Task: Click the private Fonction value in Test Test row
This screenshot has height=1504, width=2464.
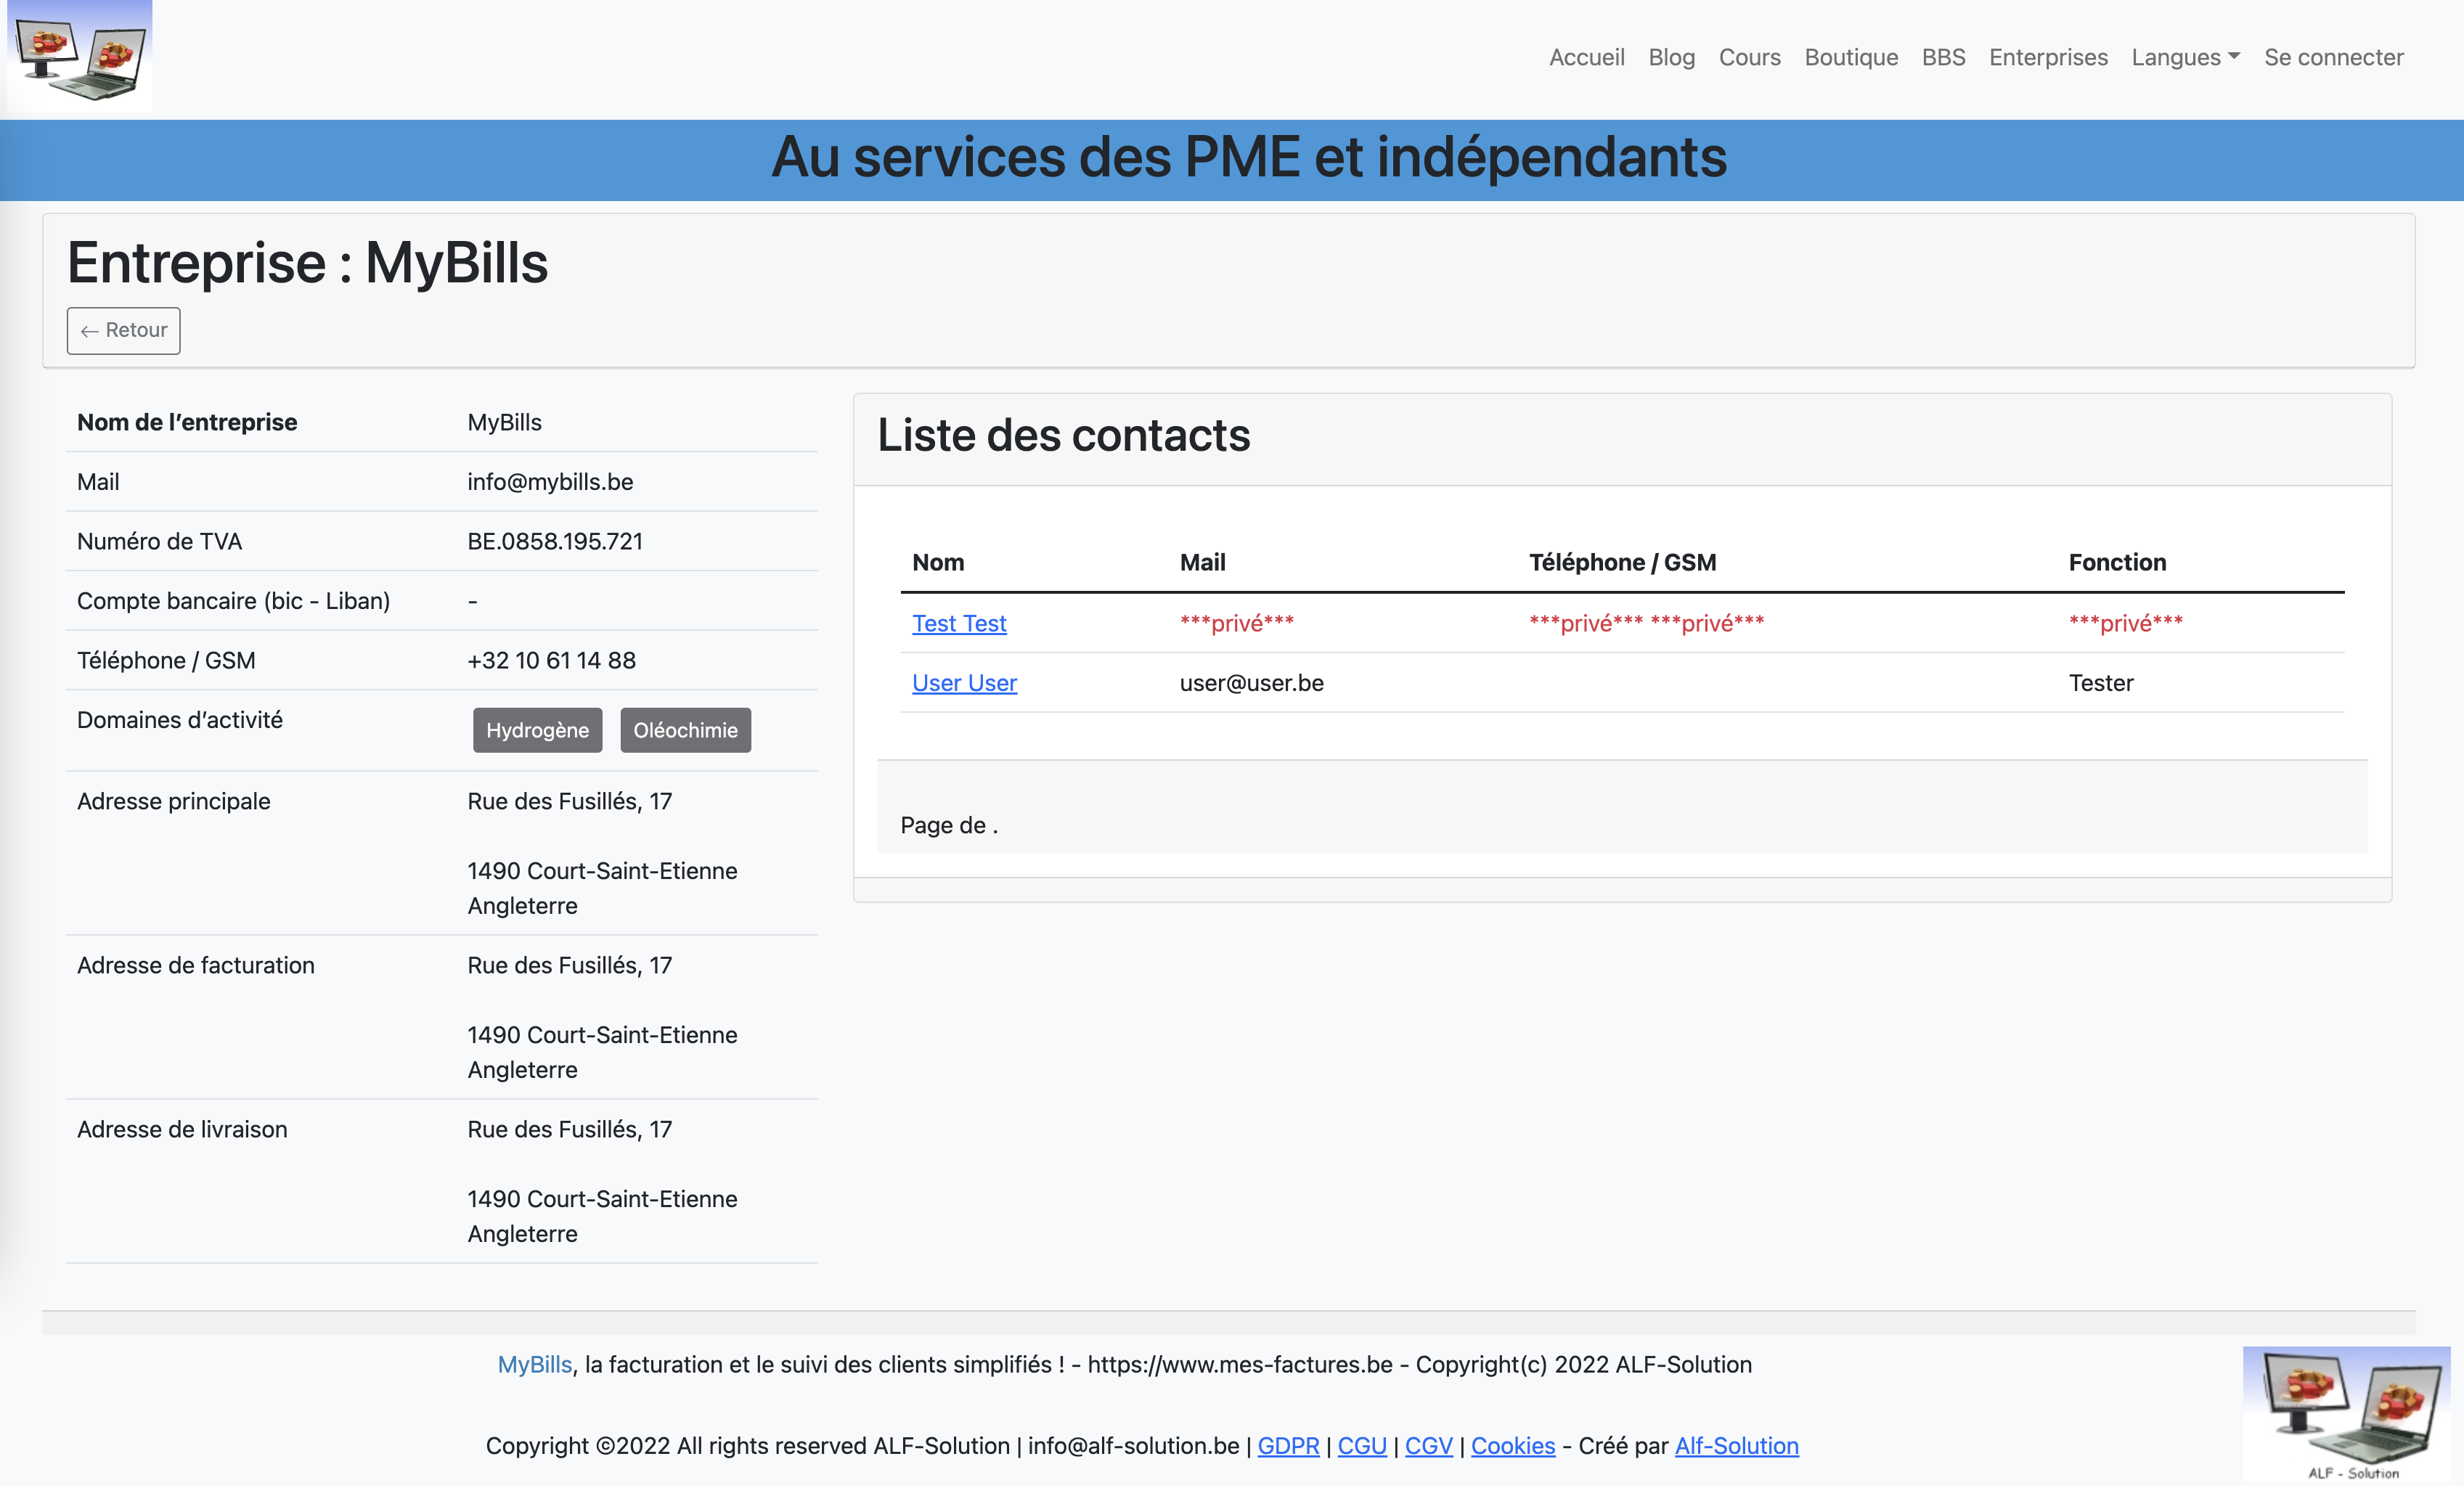Action: point(2125,623)
